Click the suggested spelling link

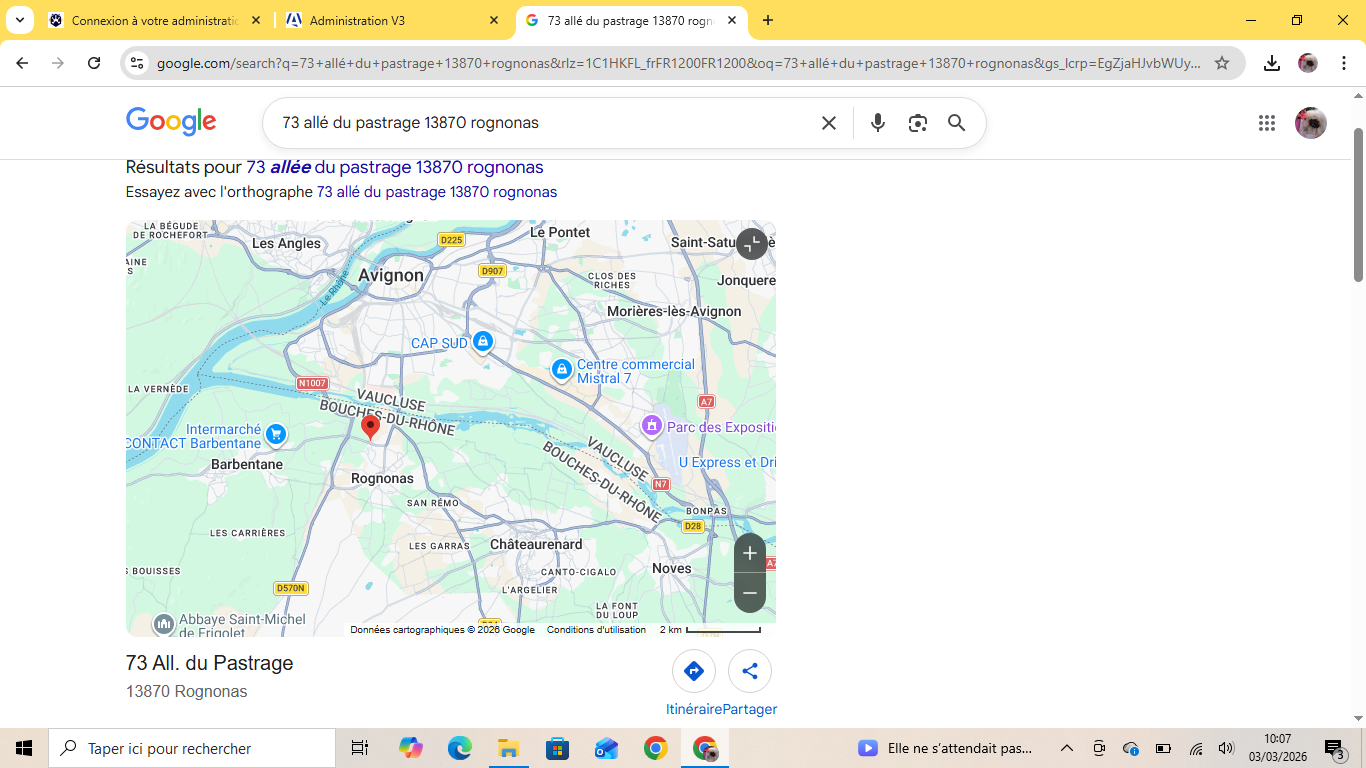point(437,192)
